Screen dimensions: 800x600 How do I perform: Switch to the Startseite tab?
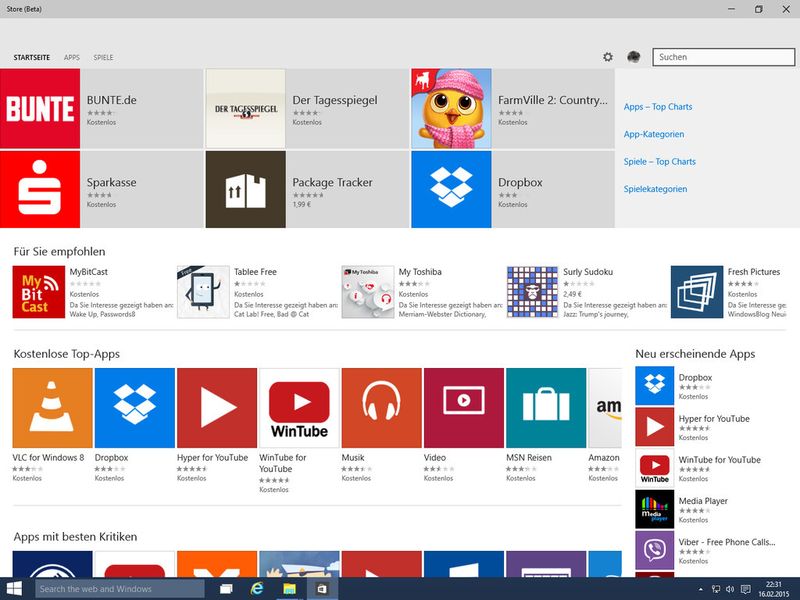click(x=32, y=57)
